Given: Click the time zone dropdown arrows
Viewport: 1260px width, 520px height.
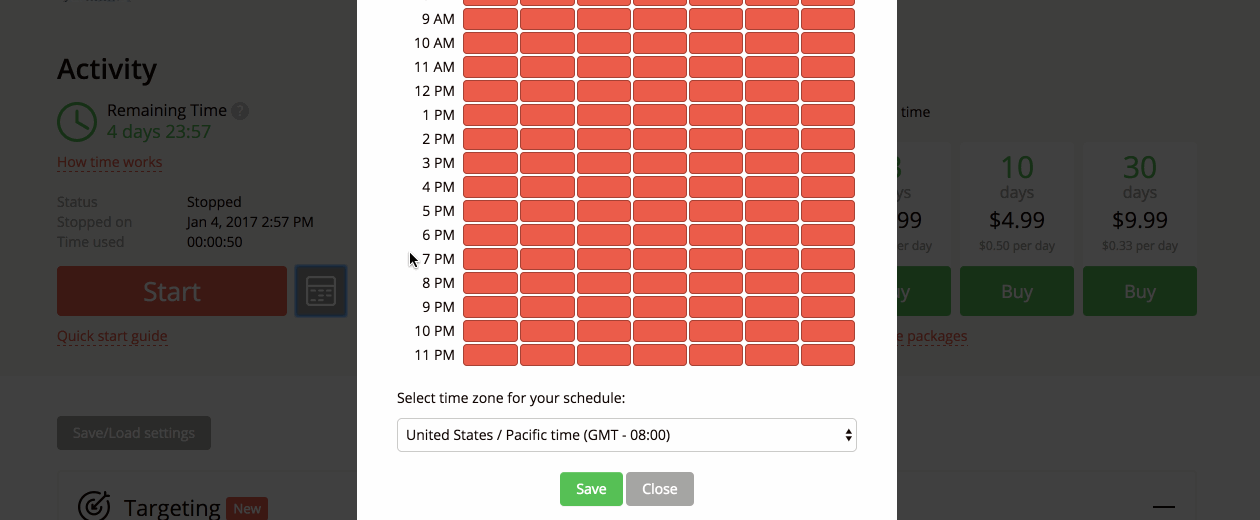Looking at the screenshot, I should [x=848, y=435].
